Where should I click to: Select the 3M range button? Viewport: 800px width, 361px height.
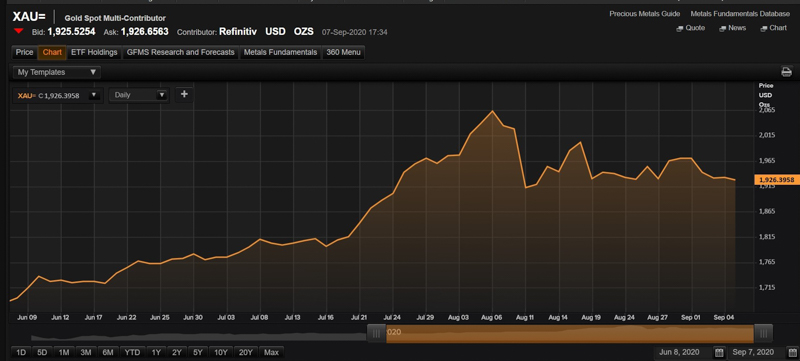pyautogui.click(x=86, y=352)
